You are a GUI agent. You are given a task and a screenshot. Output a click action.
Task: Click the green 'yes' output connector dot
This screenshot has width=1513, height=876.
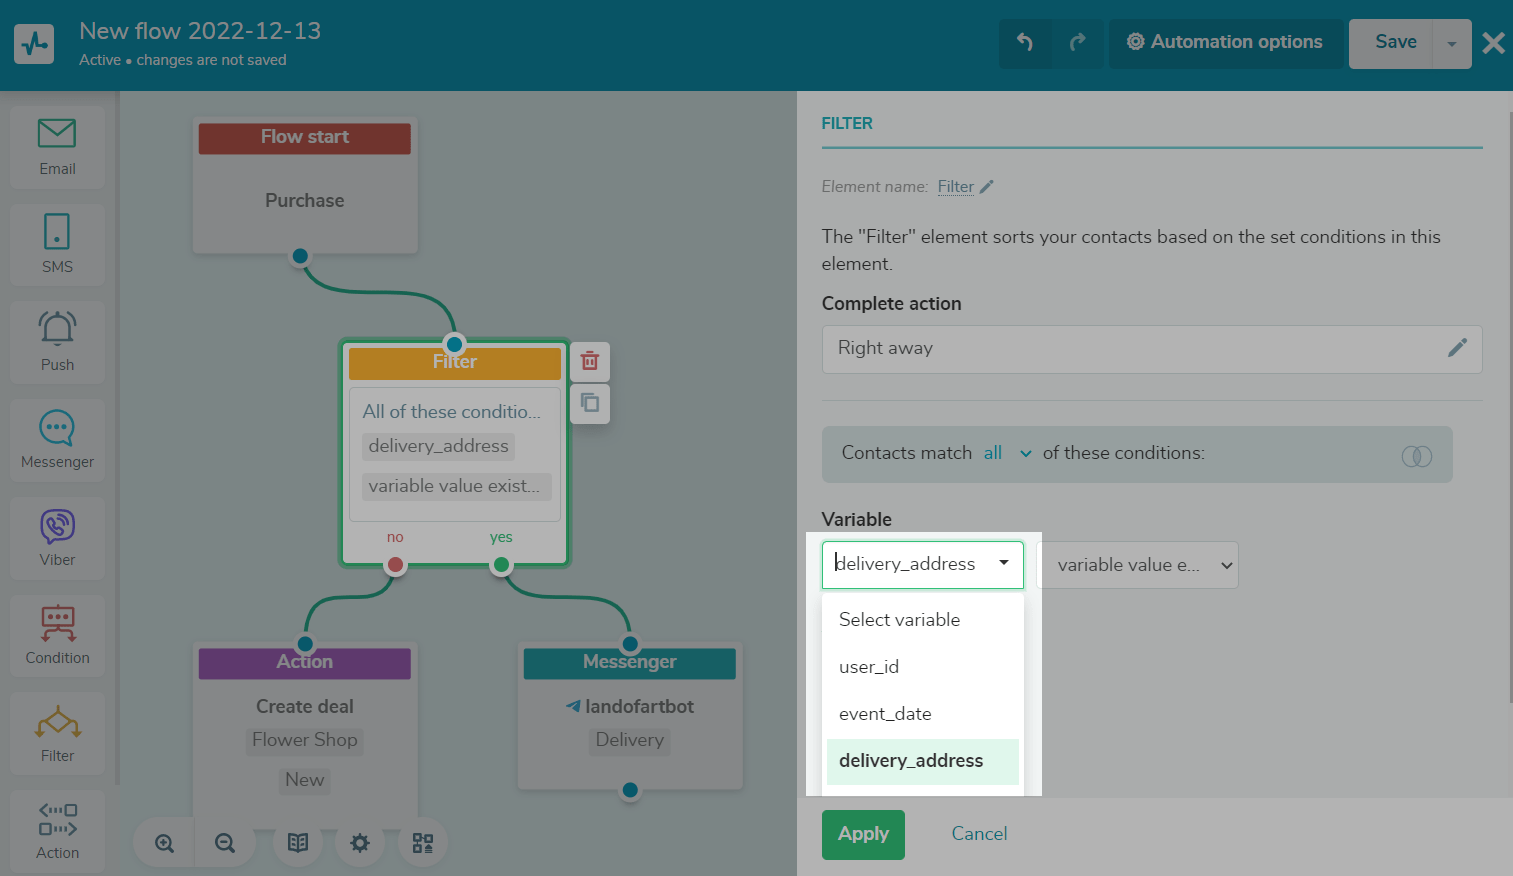pos(501,565)
